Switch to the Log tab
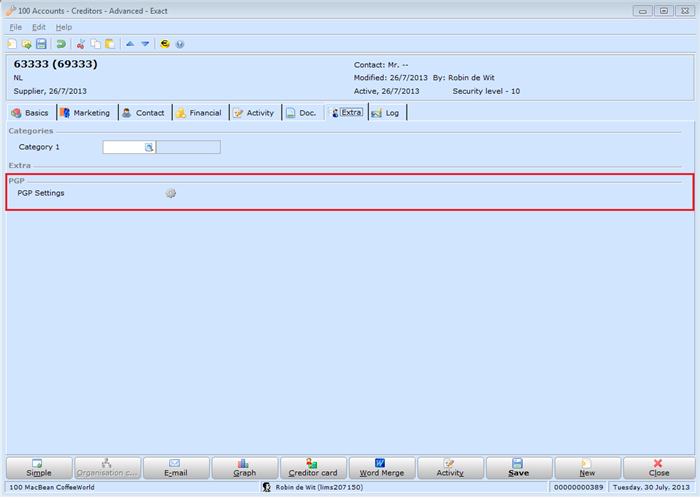 387,113
